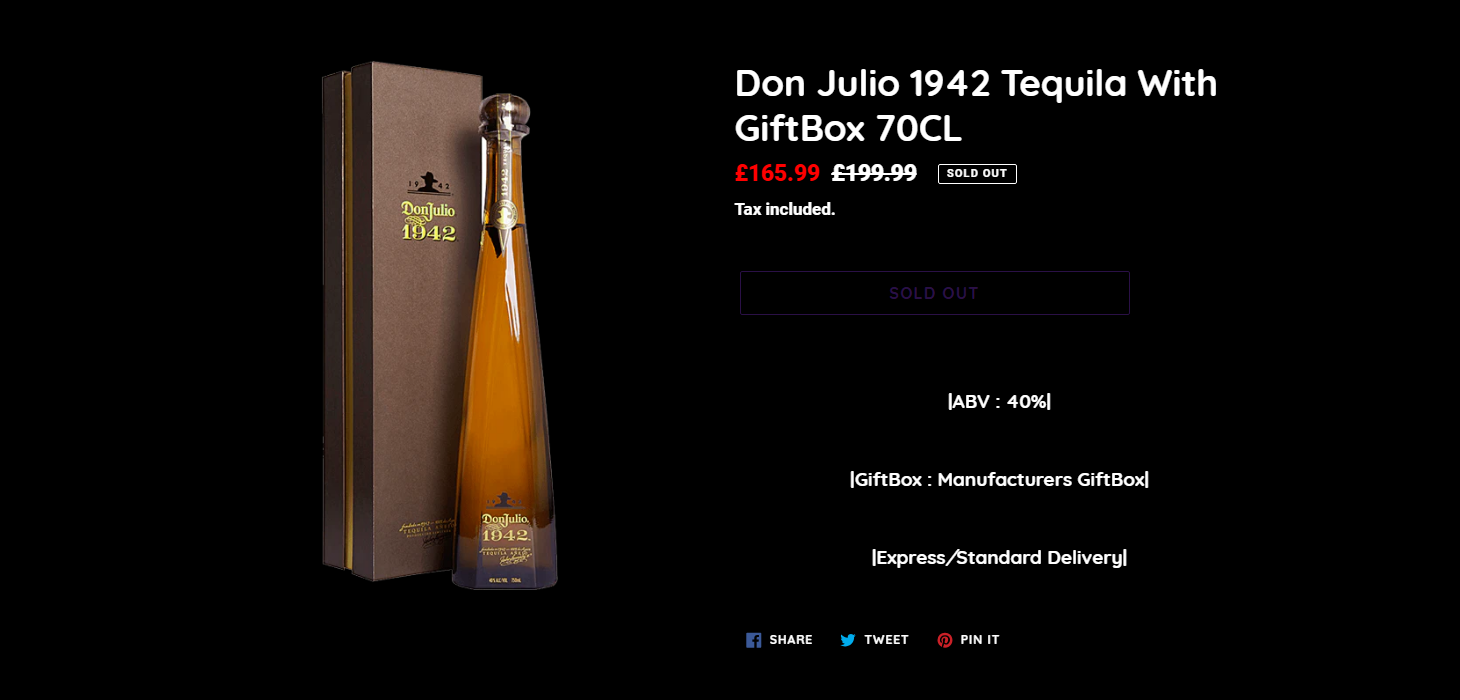Click the Don Julio 1942 product title
1460x700 pixels.
point(976,105)
